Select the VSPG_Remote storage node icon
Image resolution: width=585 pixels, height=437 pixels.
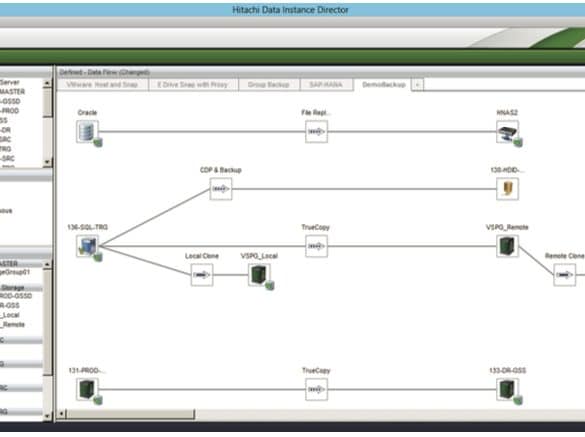point(507,246)
